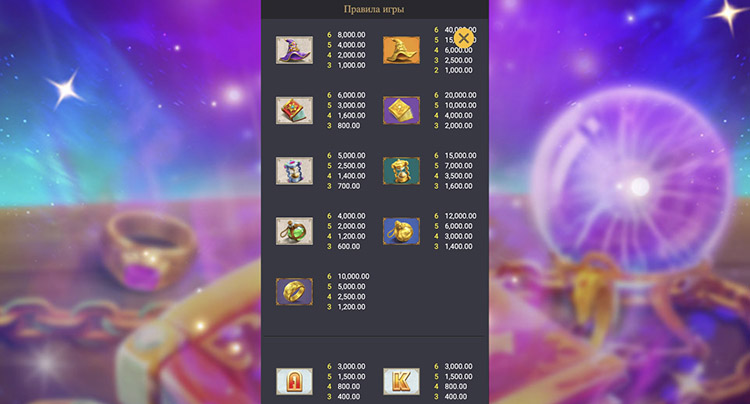Screen dimensions: 750x404
Task: Click the red letter A card symbol
Action: coord(294,382)
